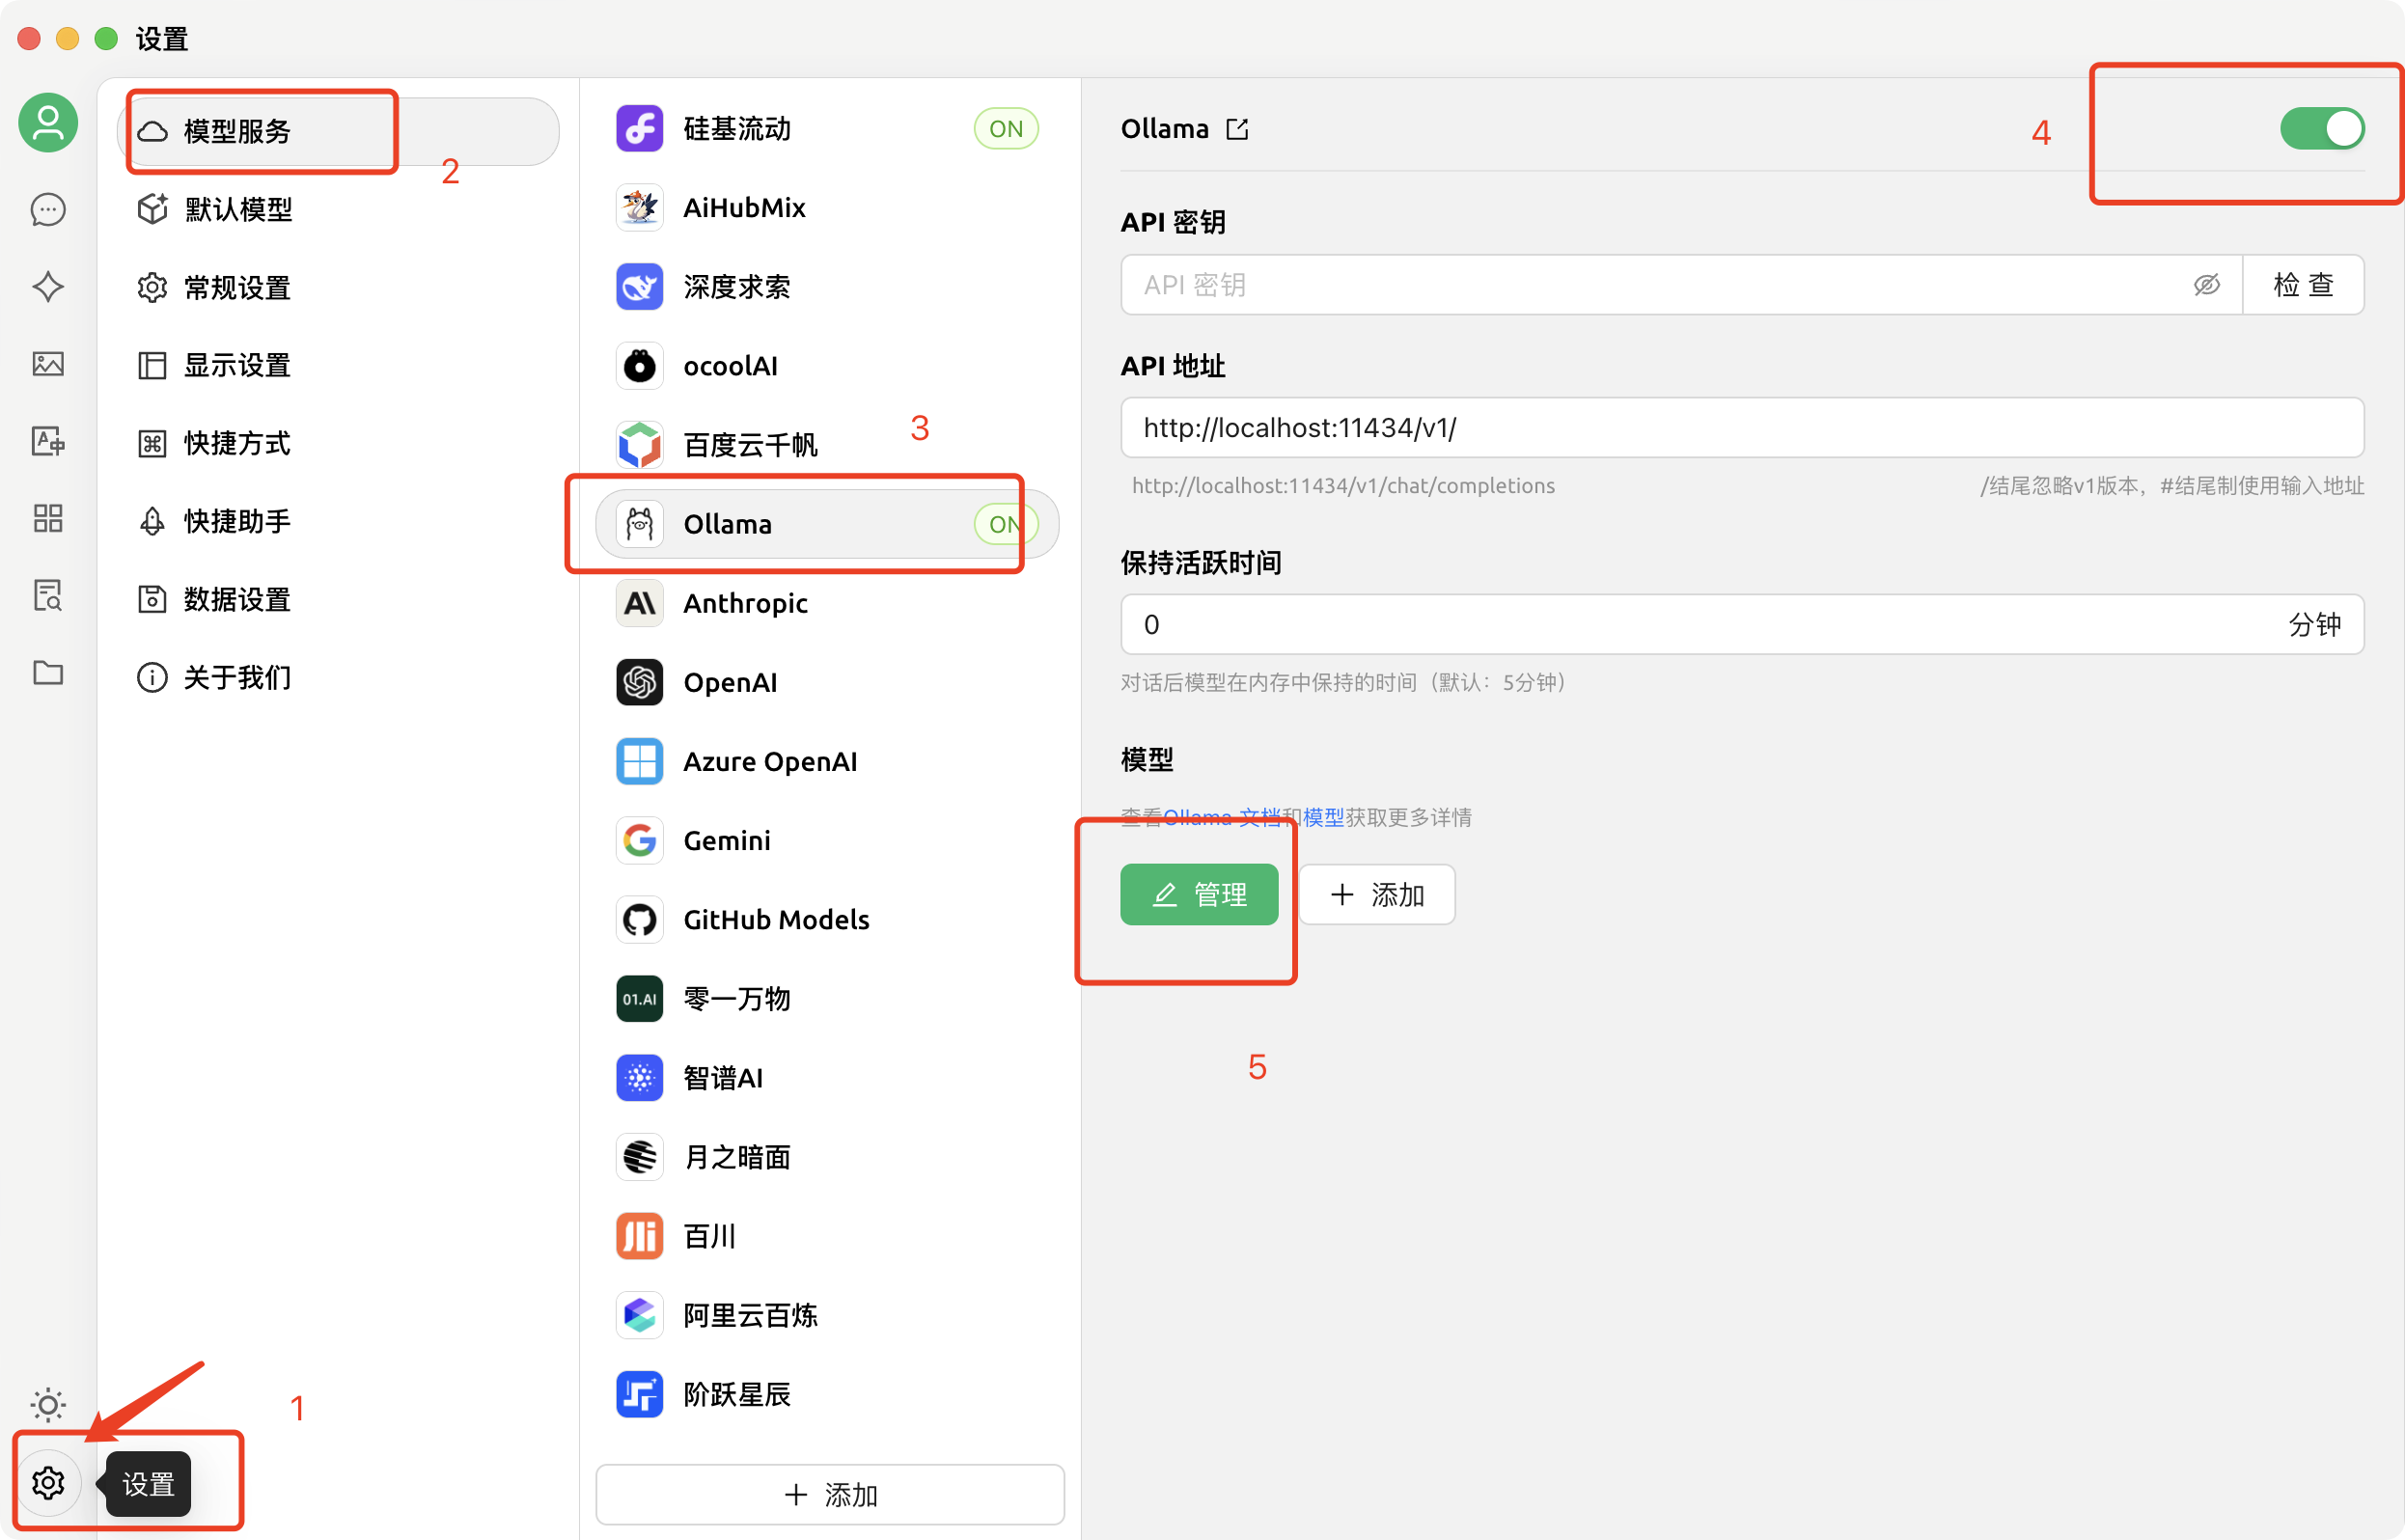Open the mini apps grid icon
Image resolution: width=2405 pixels, height=1540 pixels.
[48, 518]
